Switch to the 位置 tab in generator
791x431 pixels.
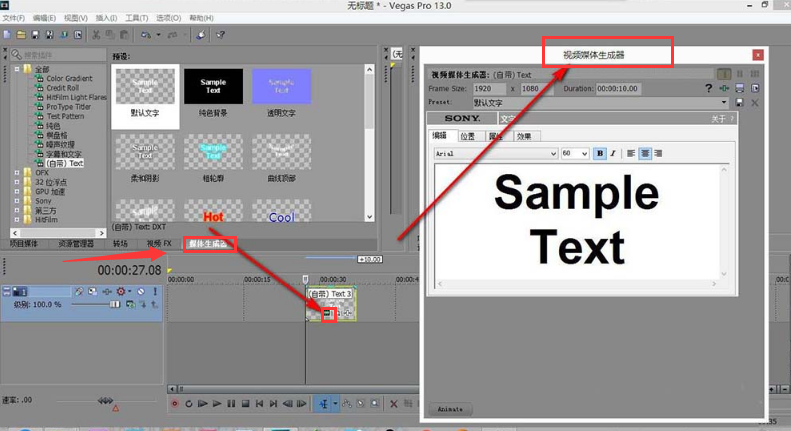pyautogui.click(x=468, y=136)
